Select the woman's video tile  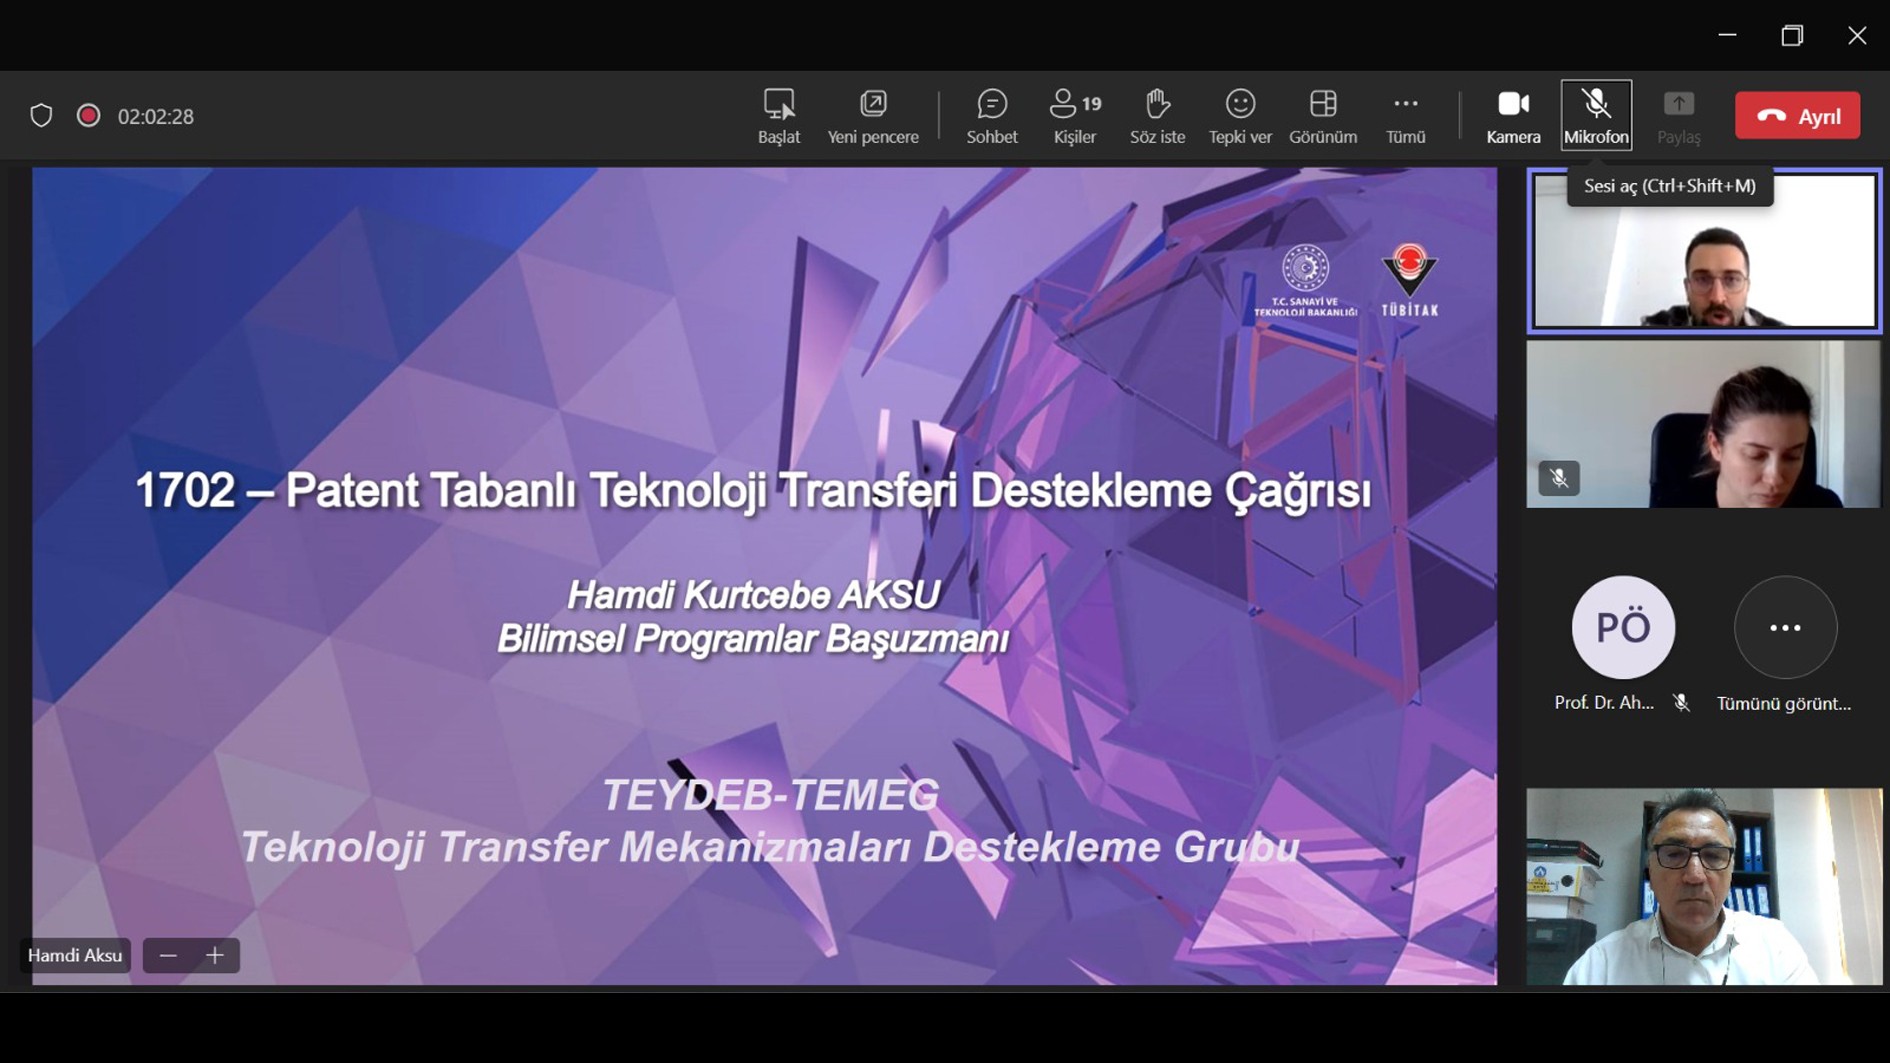(x=1704, y=424)
